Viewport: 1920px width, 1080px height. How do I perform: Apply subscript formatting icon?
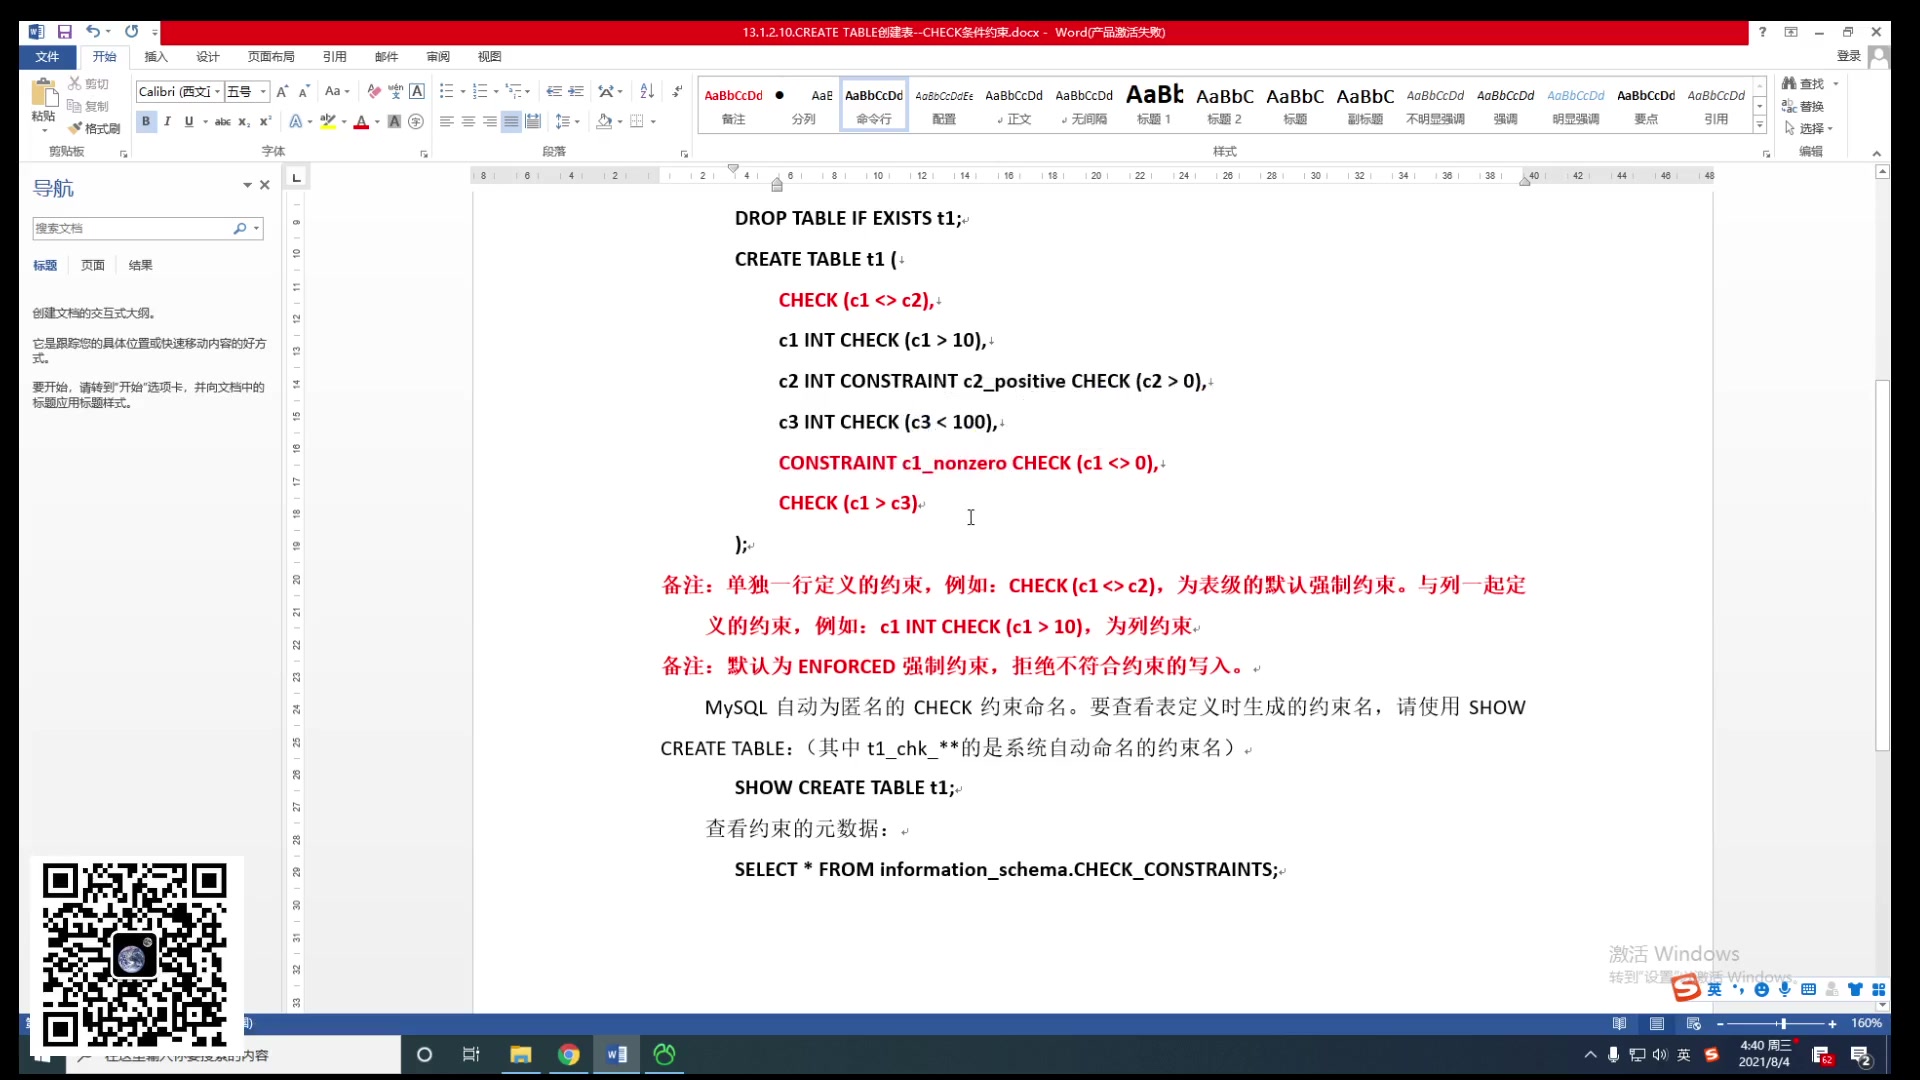click(x=243, y=122)
